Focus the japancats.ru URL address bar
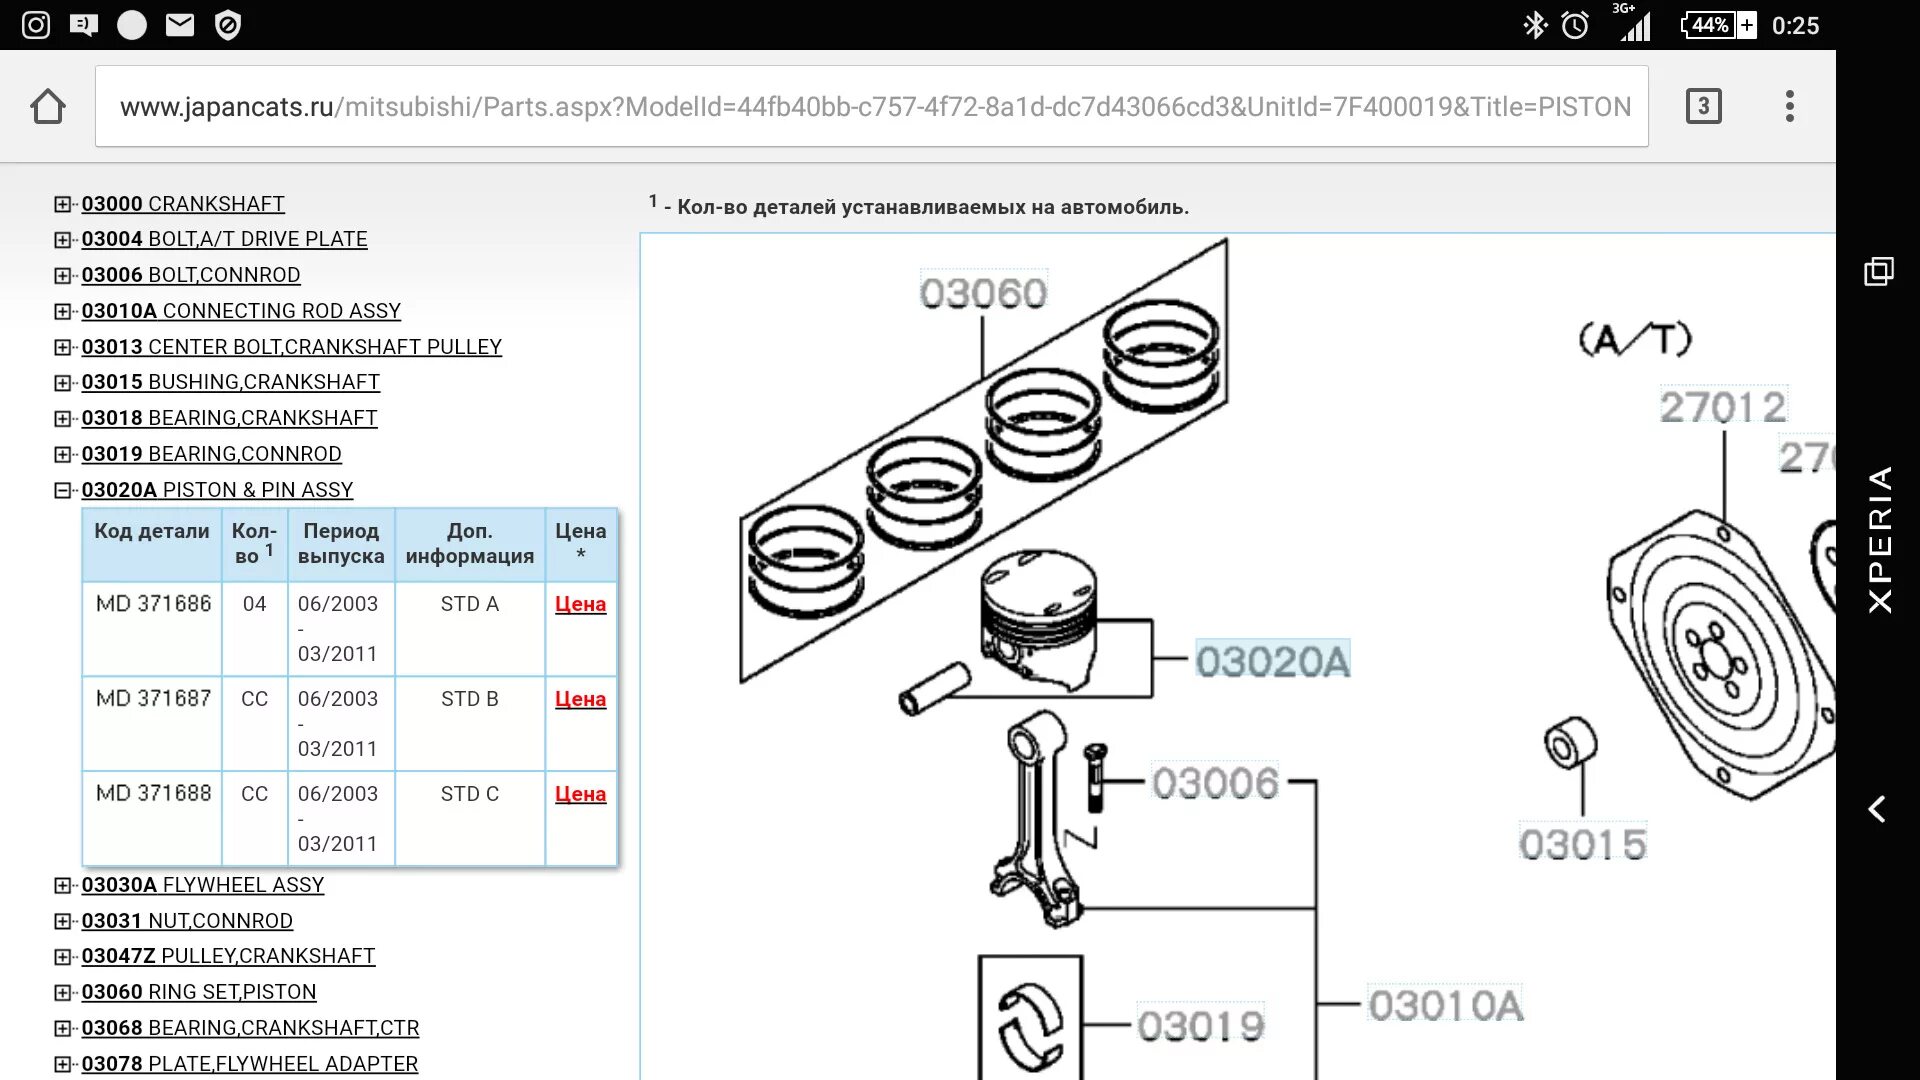 click(x=871, y=106)
